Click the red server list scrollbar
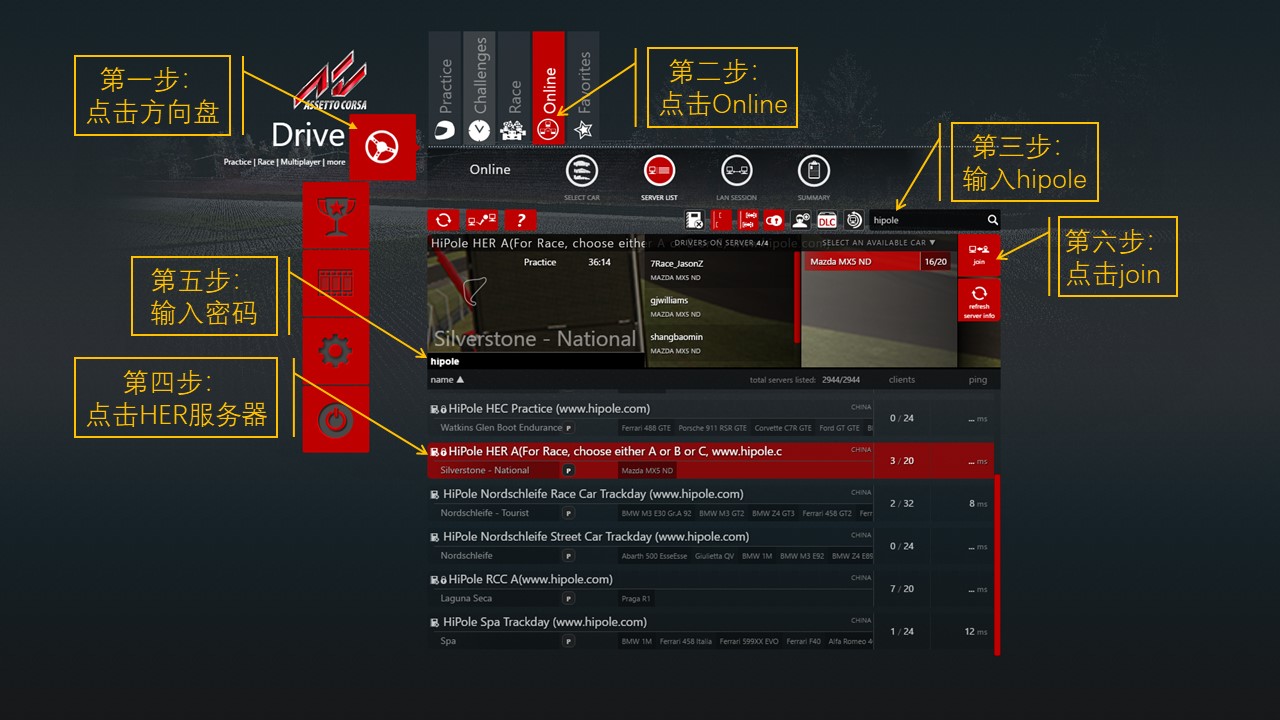Viewport: 1280px width, 720px height. click(x=997, y=565)
